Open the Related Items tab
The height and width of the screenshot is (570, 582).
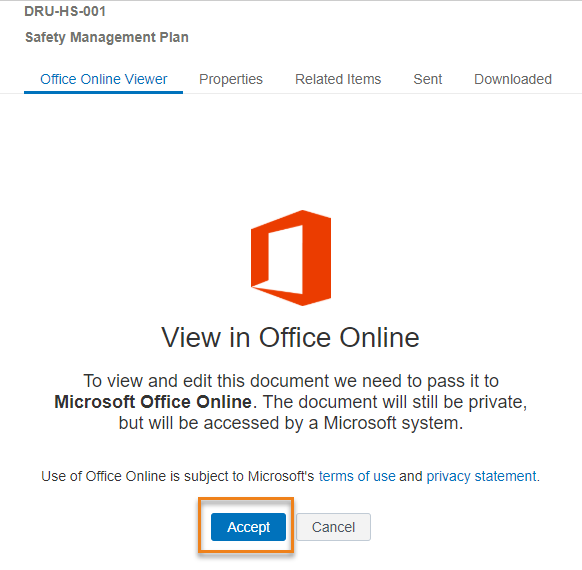tap(338, 79)
